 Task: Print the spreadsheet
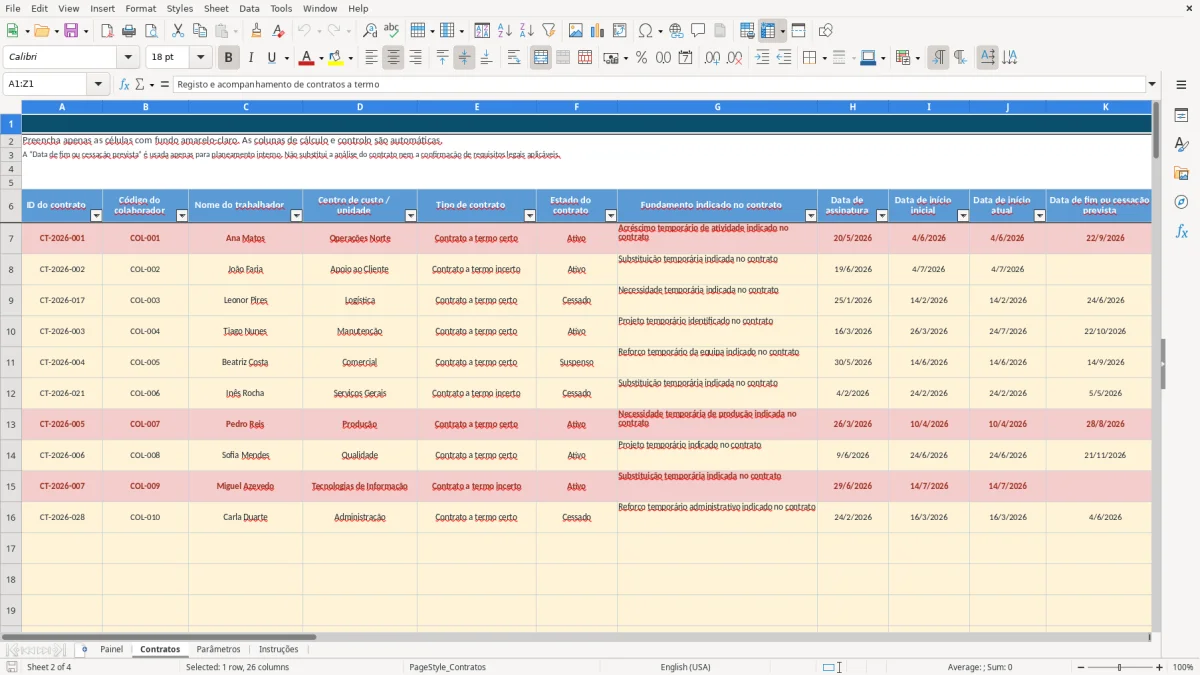(x=129, y=31)
